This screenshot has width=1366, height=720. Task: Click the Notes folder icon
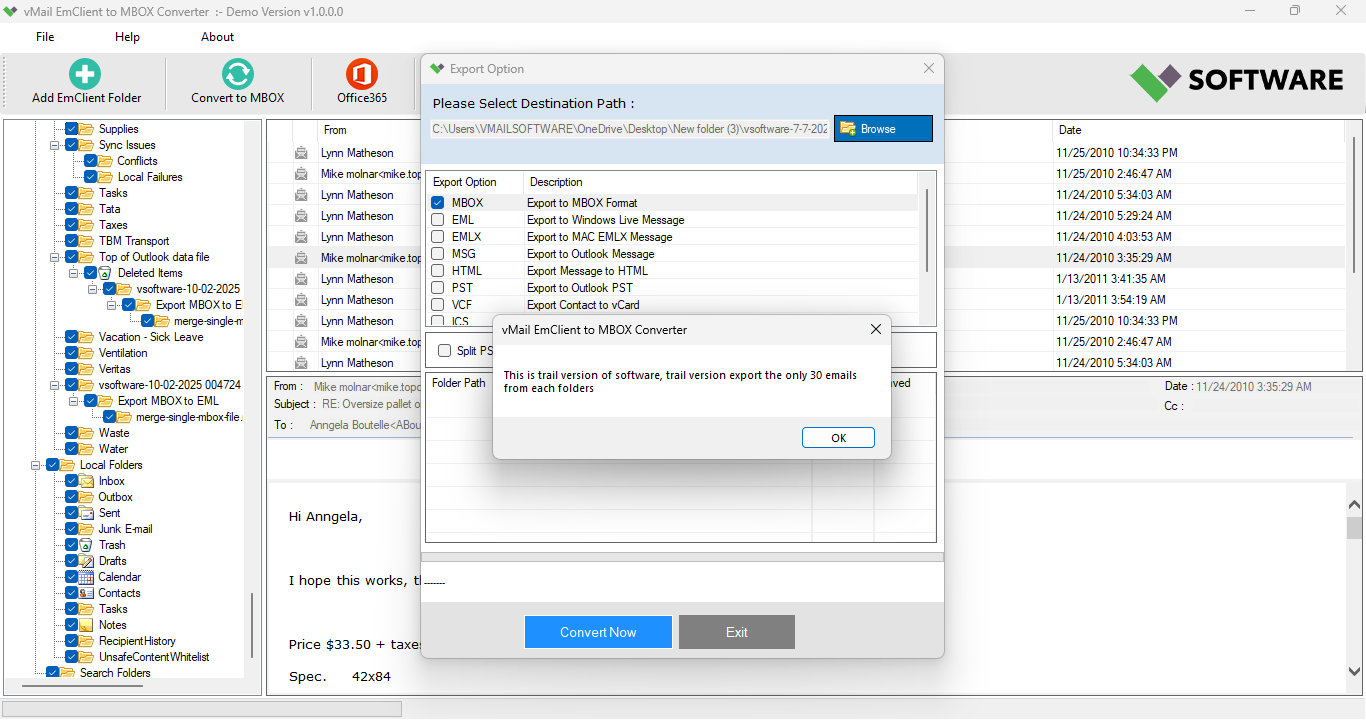click(x=87, y=625)
